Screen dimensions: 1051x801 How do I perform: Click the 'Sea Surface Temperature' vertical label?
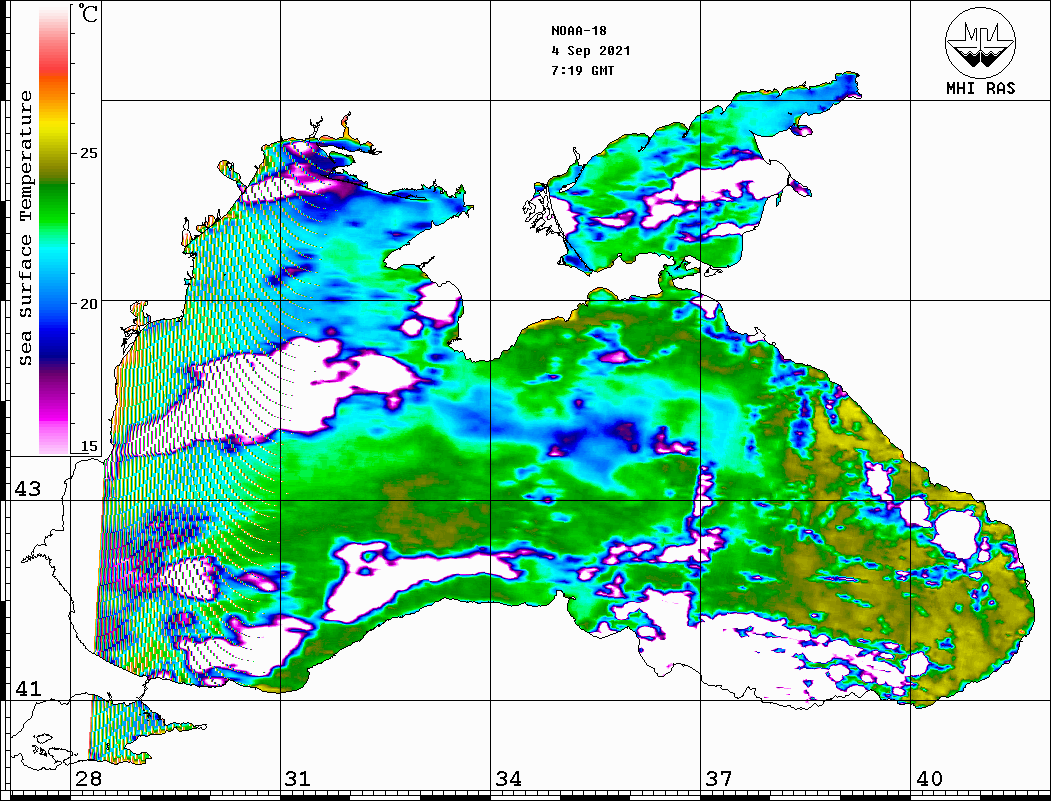pyautogui.click(x=25, y=228)
